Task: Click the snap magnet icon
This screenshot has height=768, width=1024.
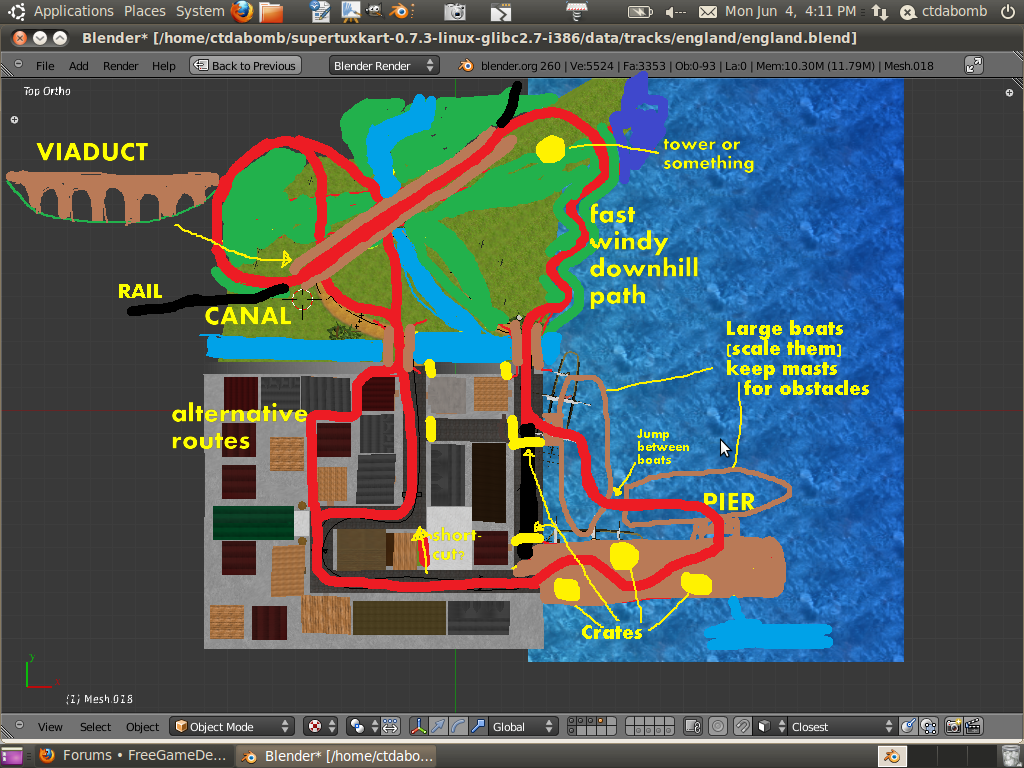Action: point(743,727)
